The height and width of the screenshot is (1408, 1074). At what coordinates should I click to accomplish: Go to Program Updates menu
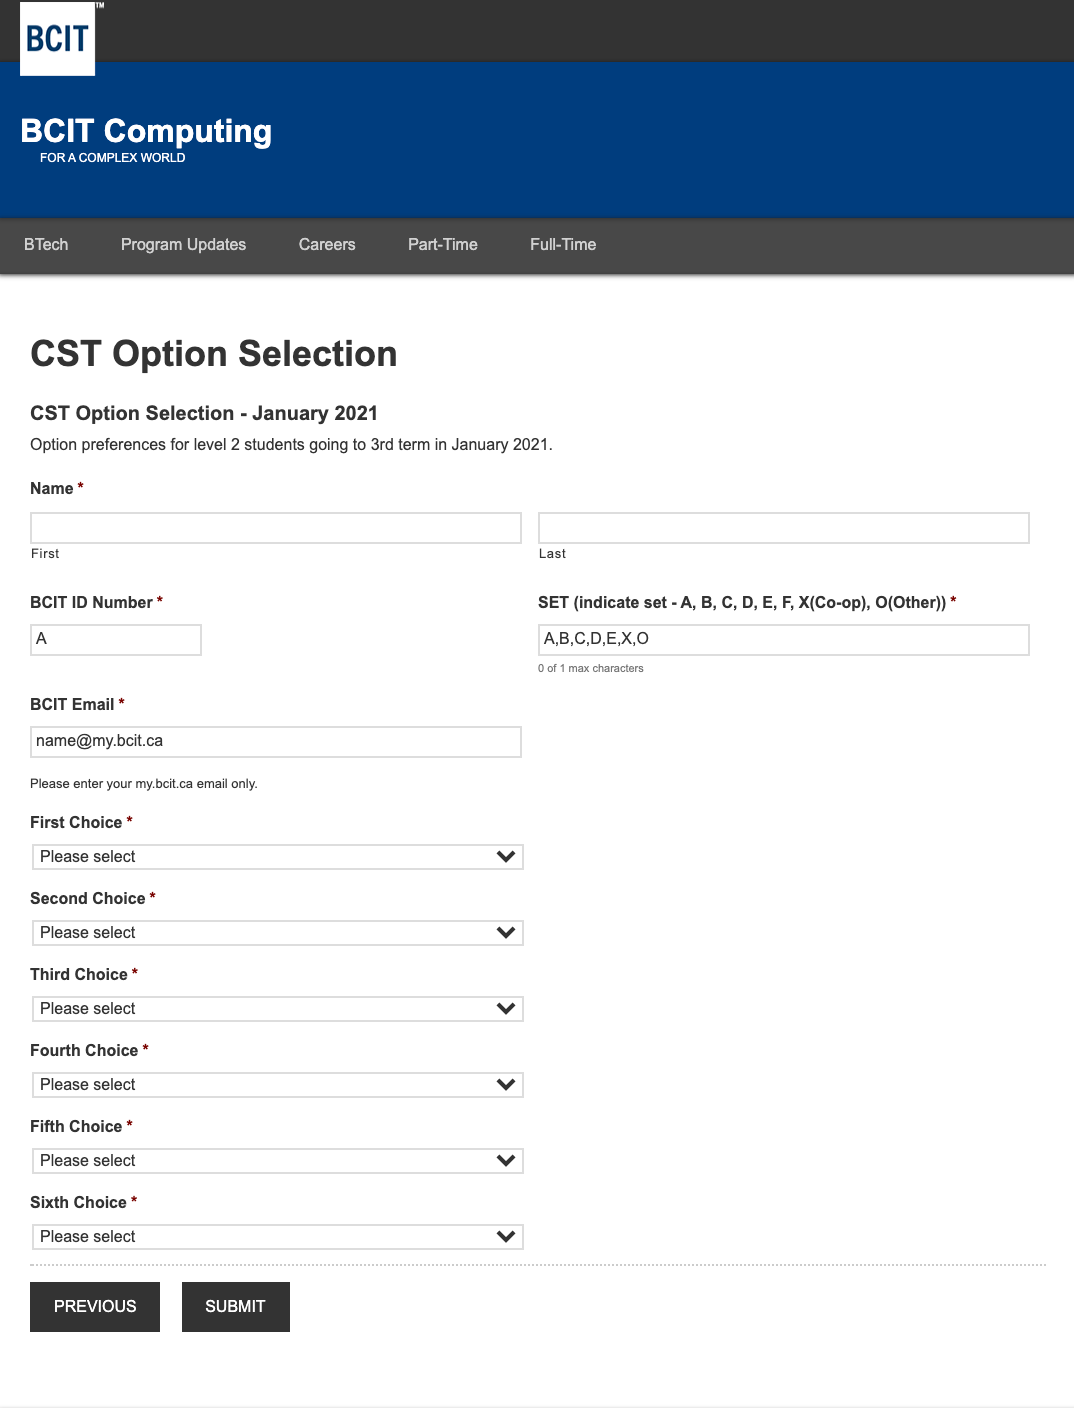[183, 244]
